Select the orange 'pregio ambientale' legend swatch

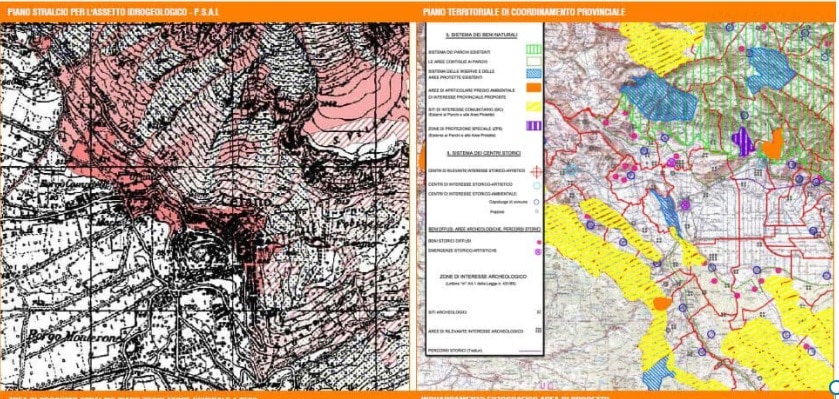[x=533, y=88]
